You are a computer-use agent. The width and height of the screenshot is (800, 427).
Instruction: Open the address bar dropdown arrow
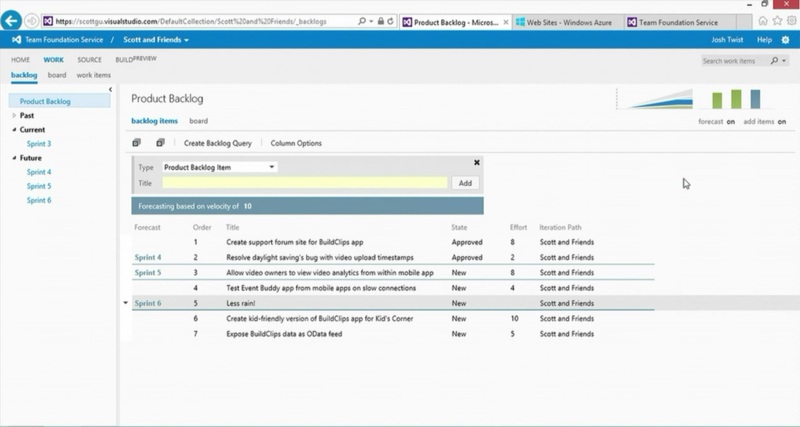coord(371,21)
